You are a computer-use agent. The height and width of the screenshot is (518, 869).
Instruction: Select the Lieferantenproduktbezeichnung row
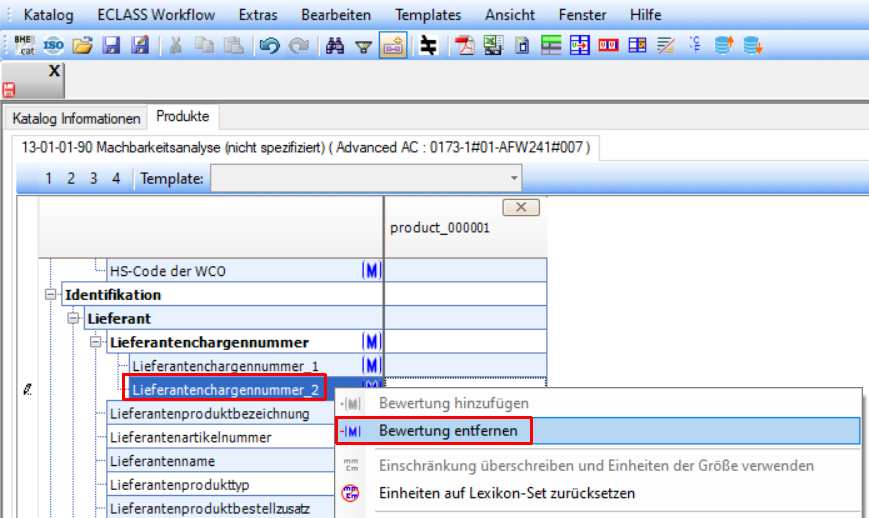[221, 414]
